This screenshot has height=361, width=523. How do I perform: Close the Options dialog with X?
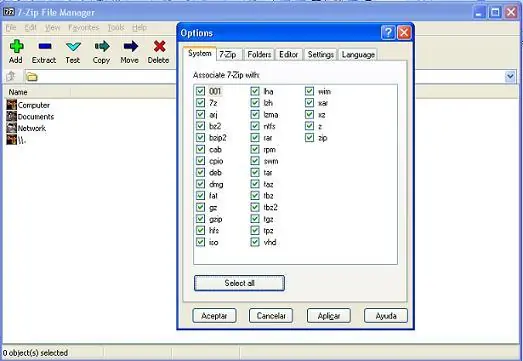(x=404, y=33)
